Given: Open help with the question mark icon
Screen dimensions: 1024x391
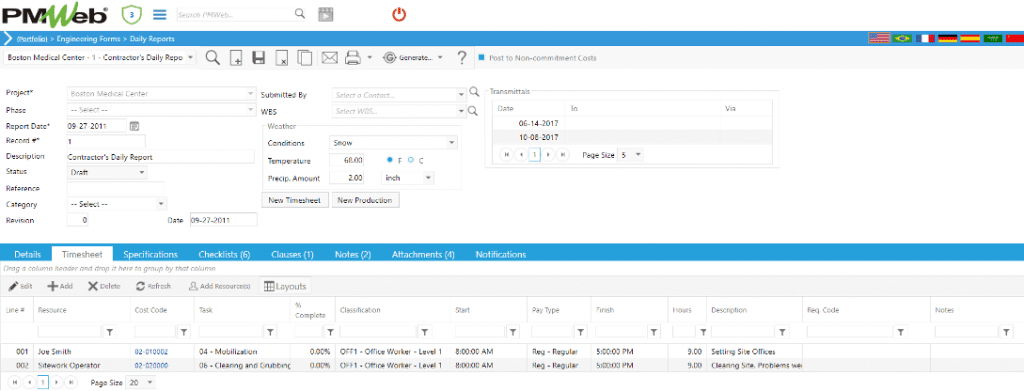Looking at the screenshot, I should (x=462, y=58).
